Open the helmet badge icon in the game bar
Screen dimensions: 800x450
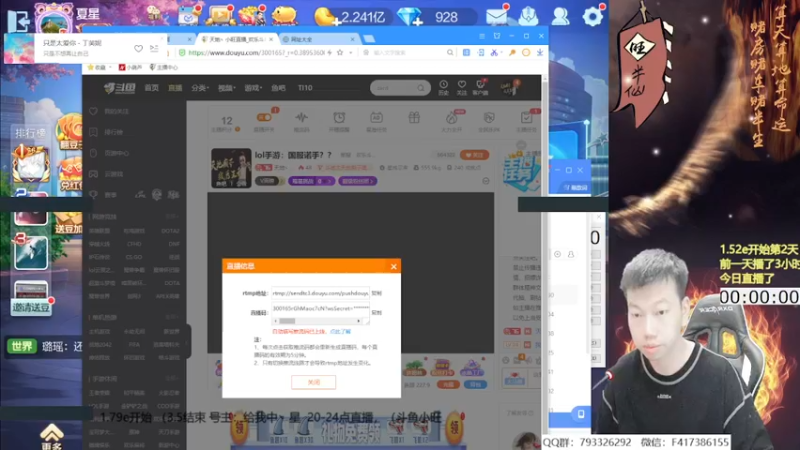tap(529, 16)
